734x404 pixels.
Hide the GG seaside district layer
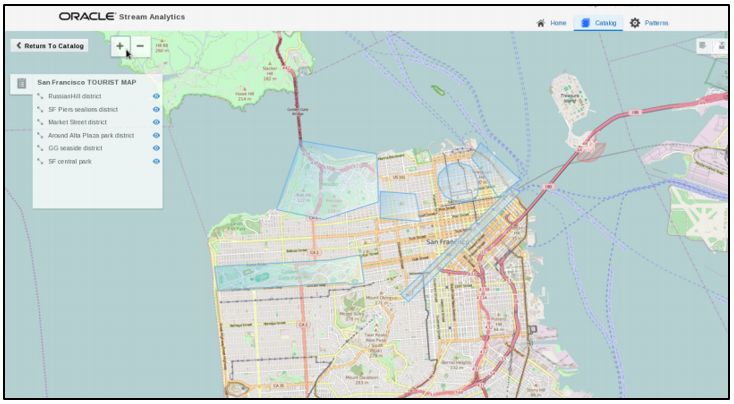pos(156,148)
